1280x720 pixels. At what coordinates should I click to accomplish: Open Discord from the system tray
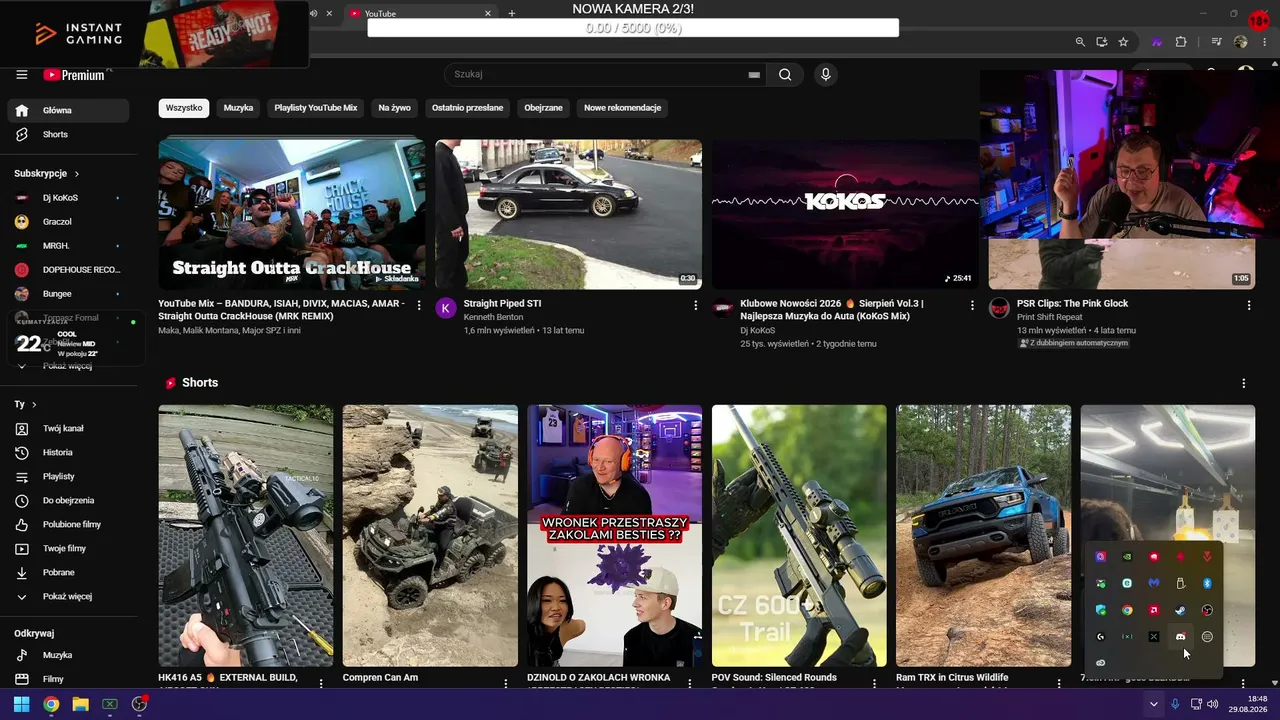(1180, 637)
